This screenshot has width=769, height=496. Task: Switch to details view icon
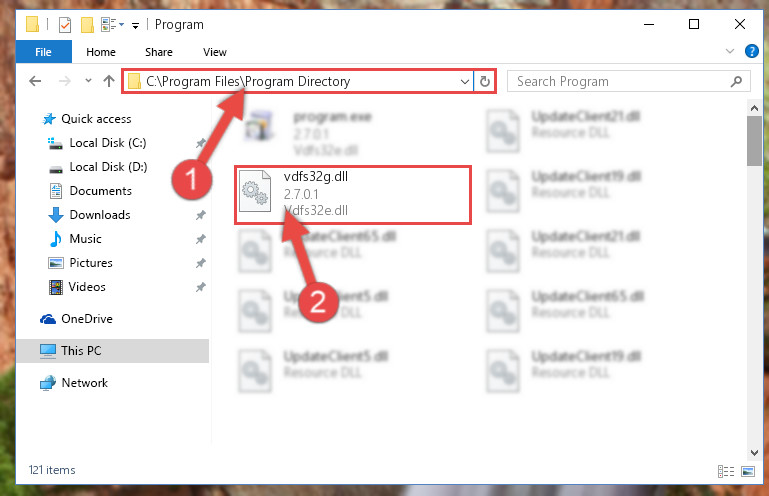[x=726, y=471]
